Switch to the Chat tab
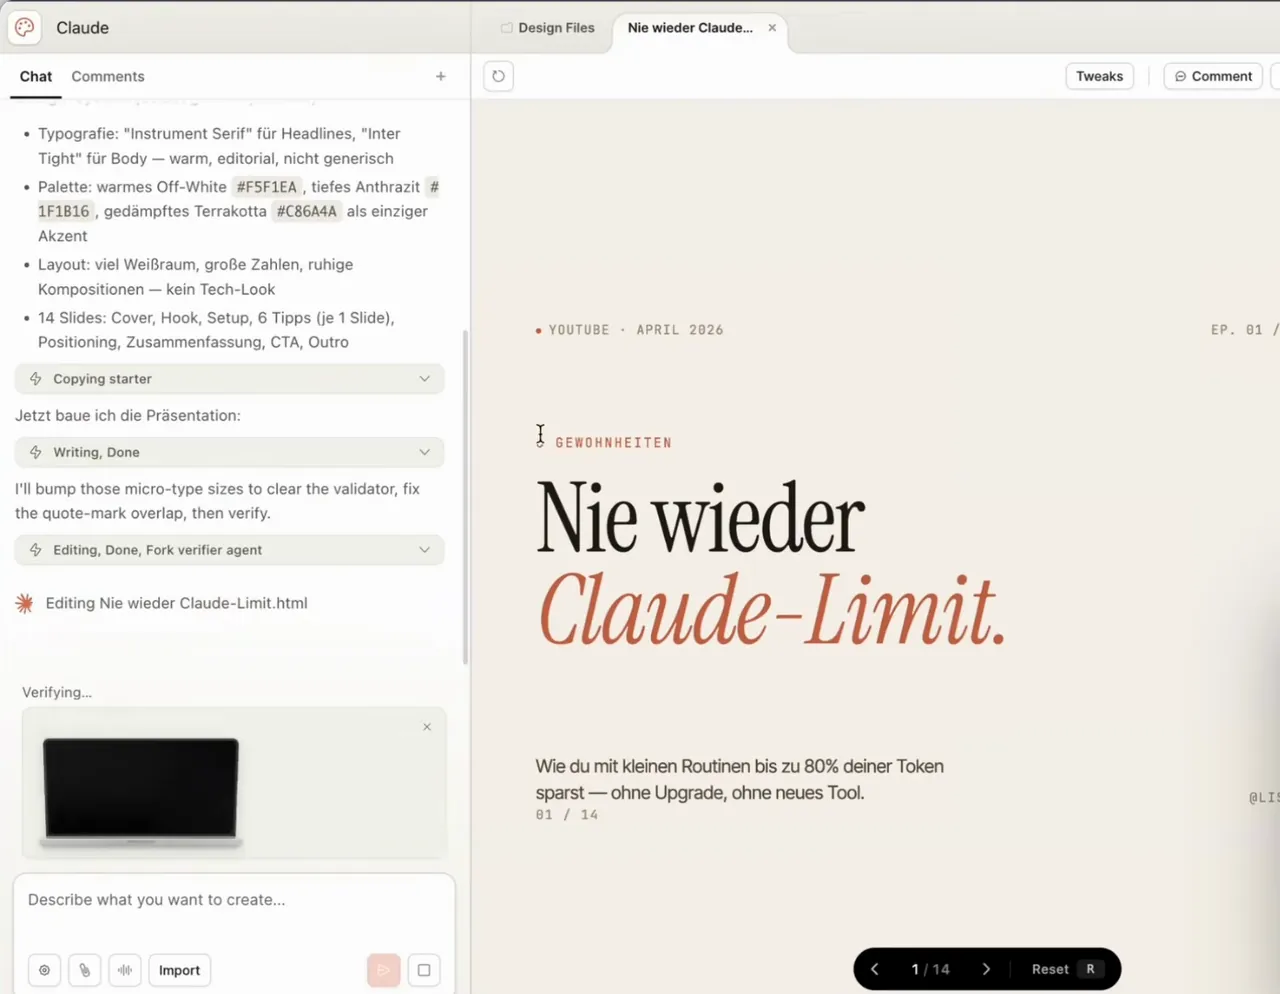1280x994 pixels. pyautogui.click(x=36, y=76)
